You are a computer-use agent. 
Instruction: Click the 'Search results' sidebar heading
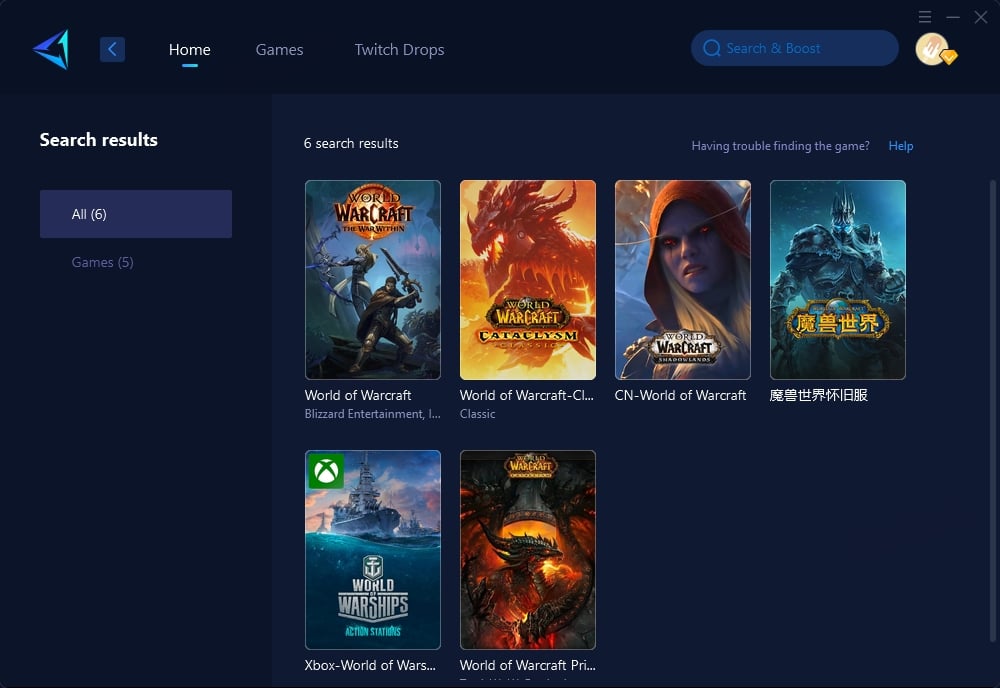click(x=98, y=140)
